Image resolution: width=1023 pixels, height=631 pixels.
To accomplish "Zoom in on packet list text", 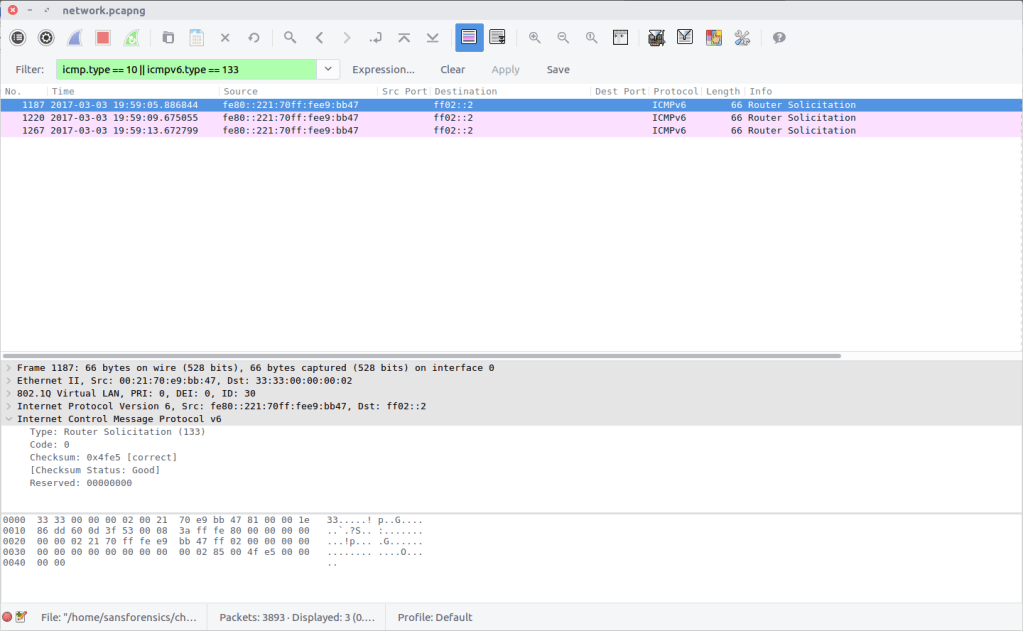I will 535,38.
